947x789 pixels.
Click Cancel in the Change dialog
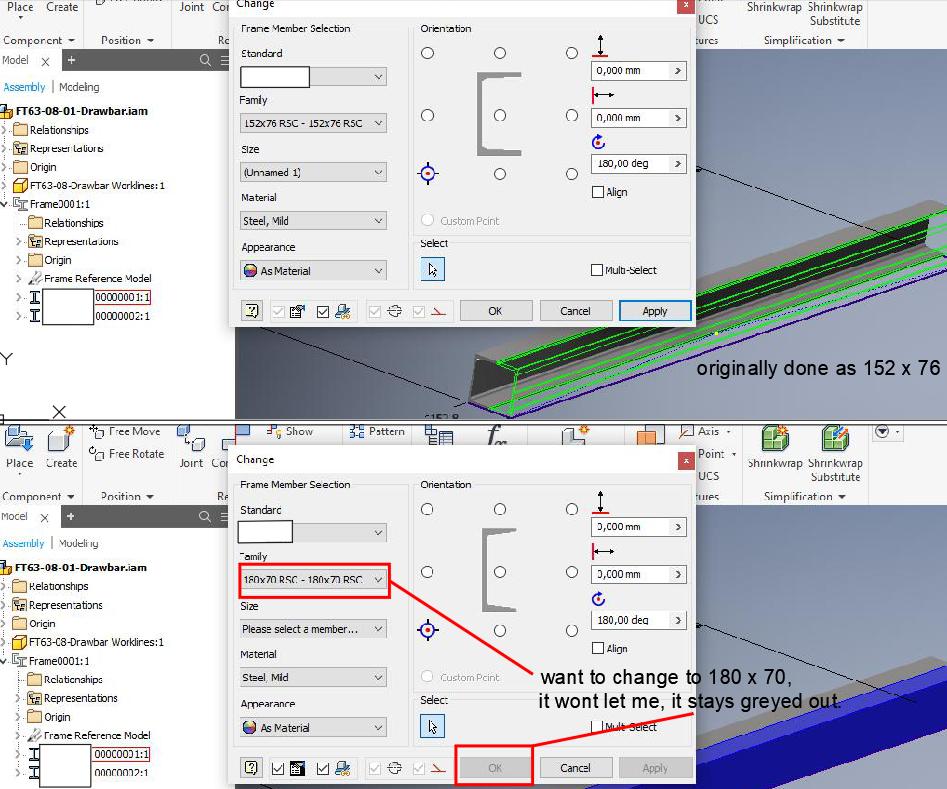[576, 310]
